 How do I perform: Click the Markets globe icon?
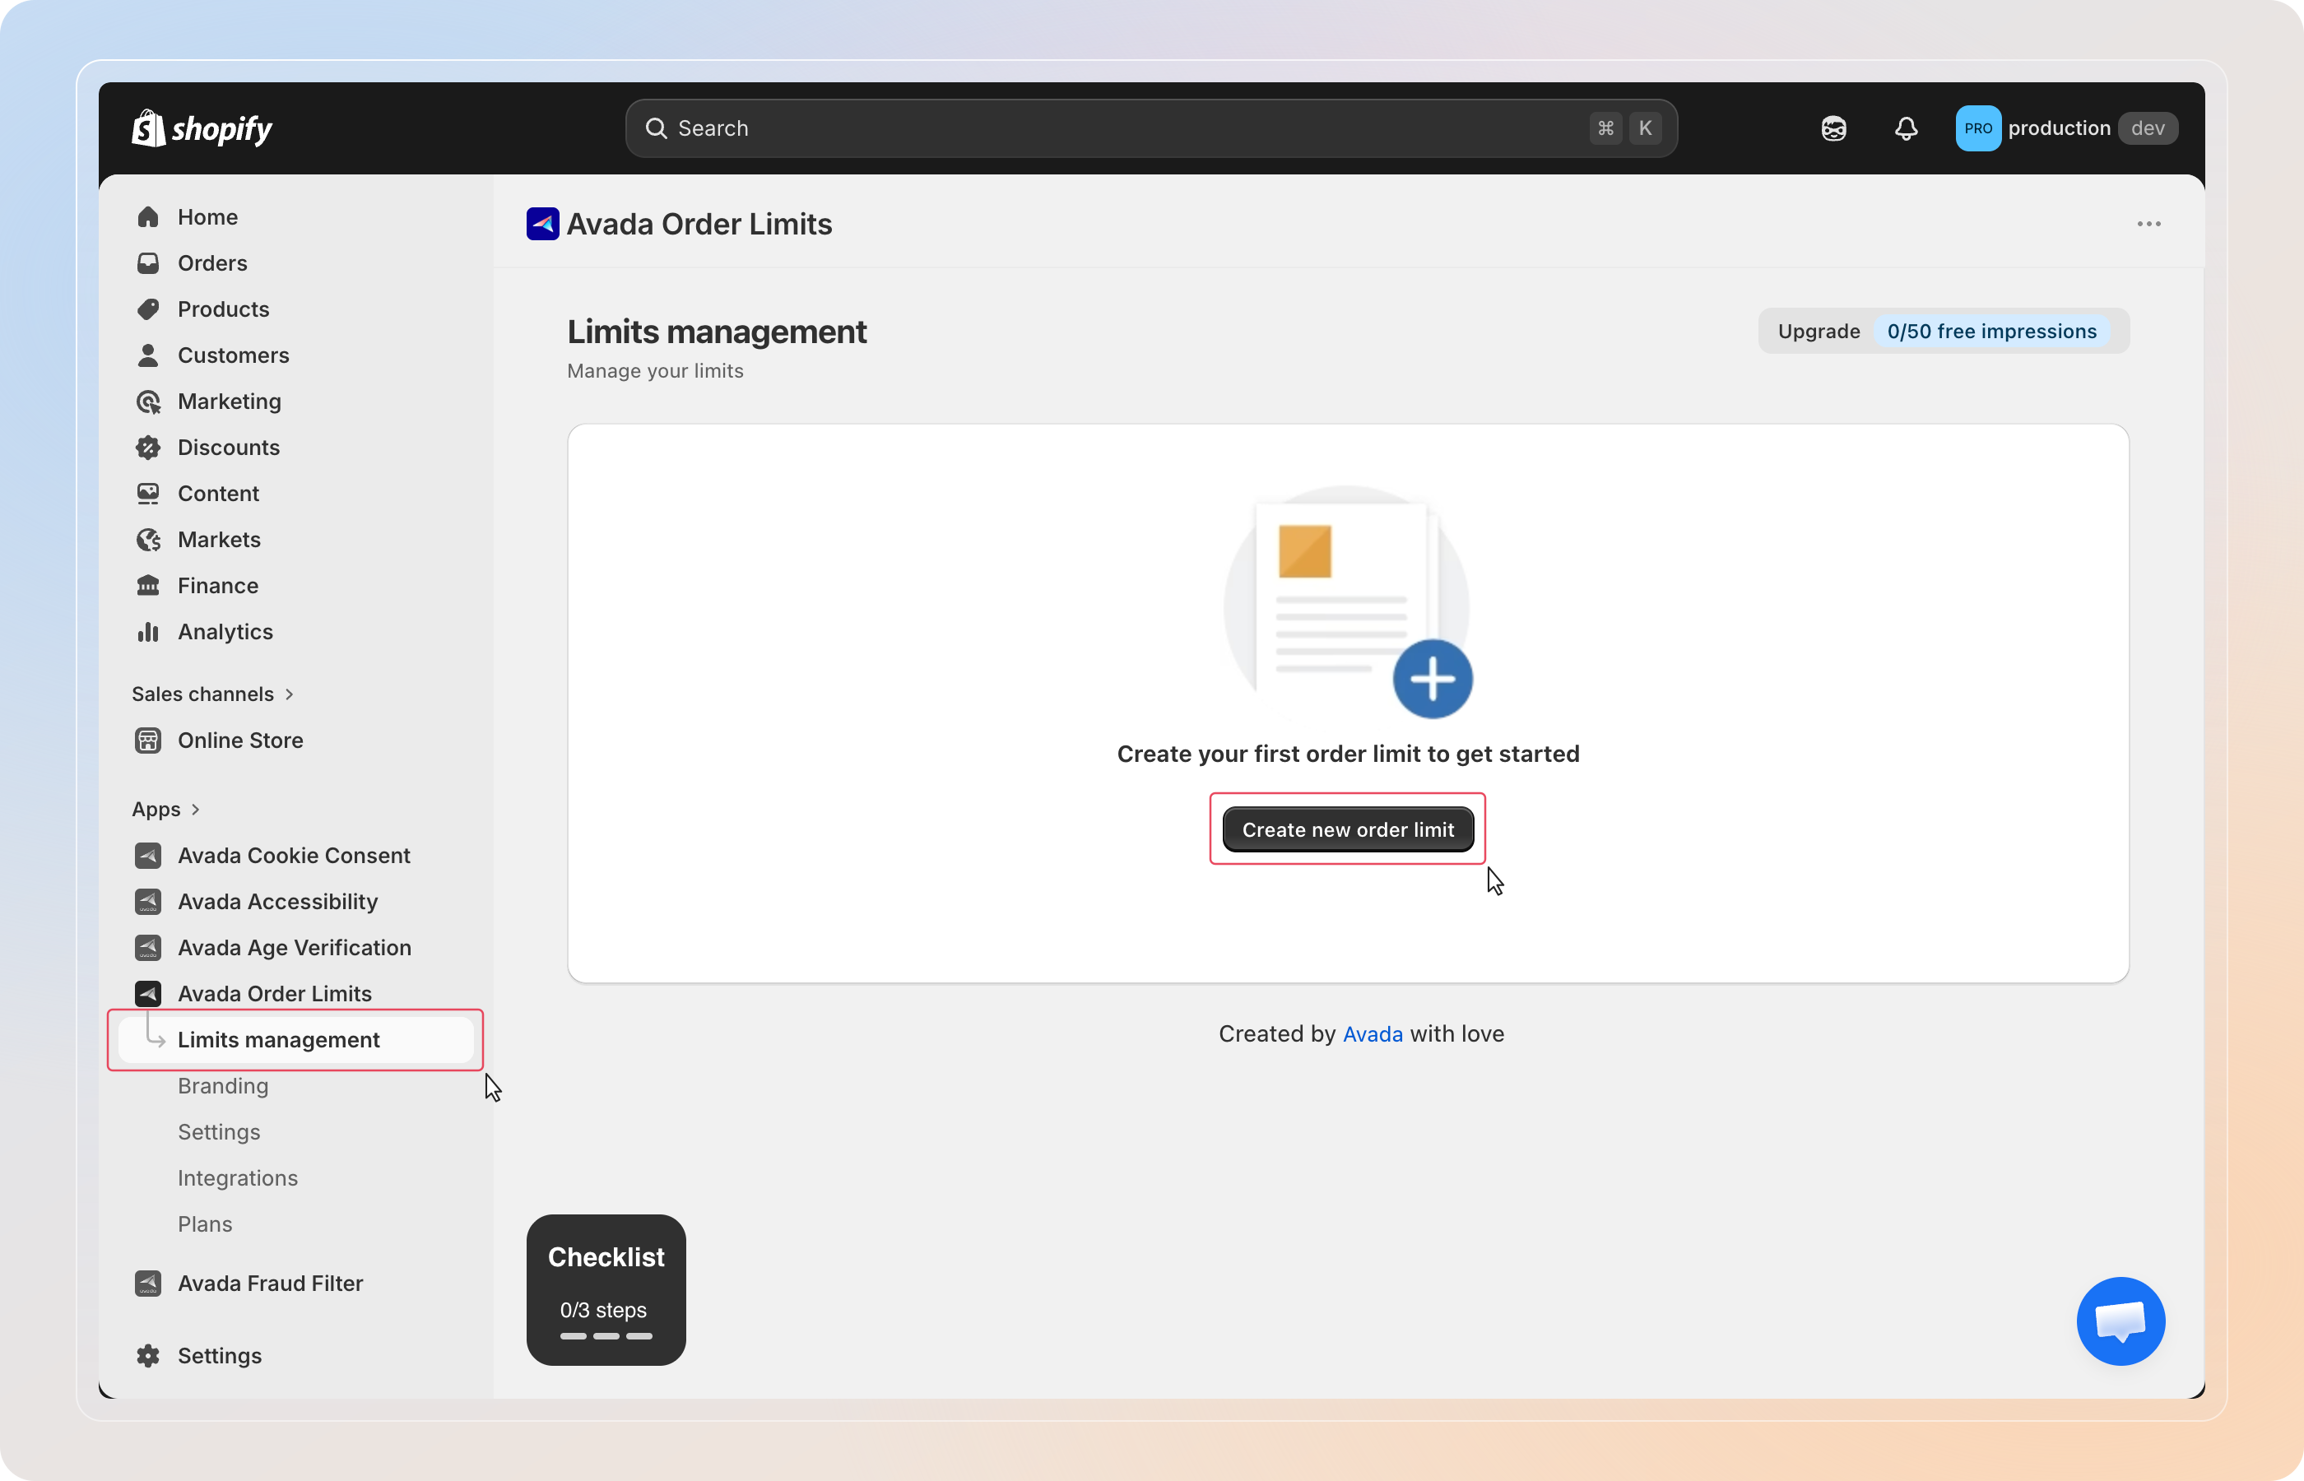(x=148, y=539)
